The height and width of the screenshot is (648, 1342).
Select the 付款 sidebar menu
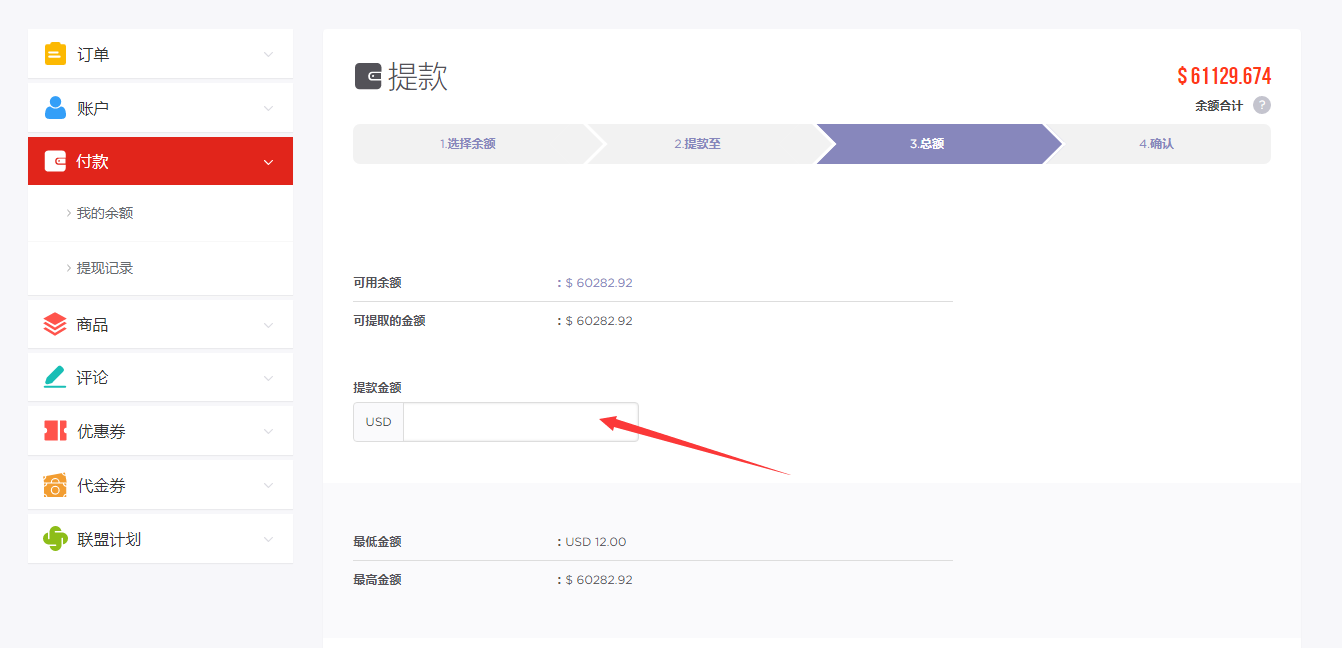click(160, 161)
